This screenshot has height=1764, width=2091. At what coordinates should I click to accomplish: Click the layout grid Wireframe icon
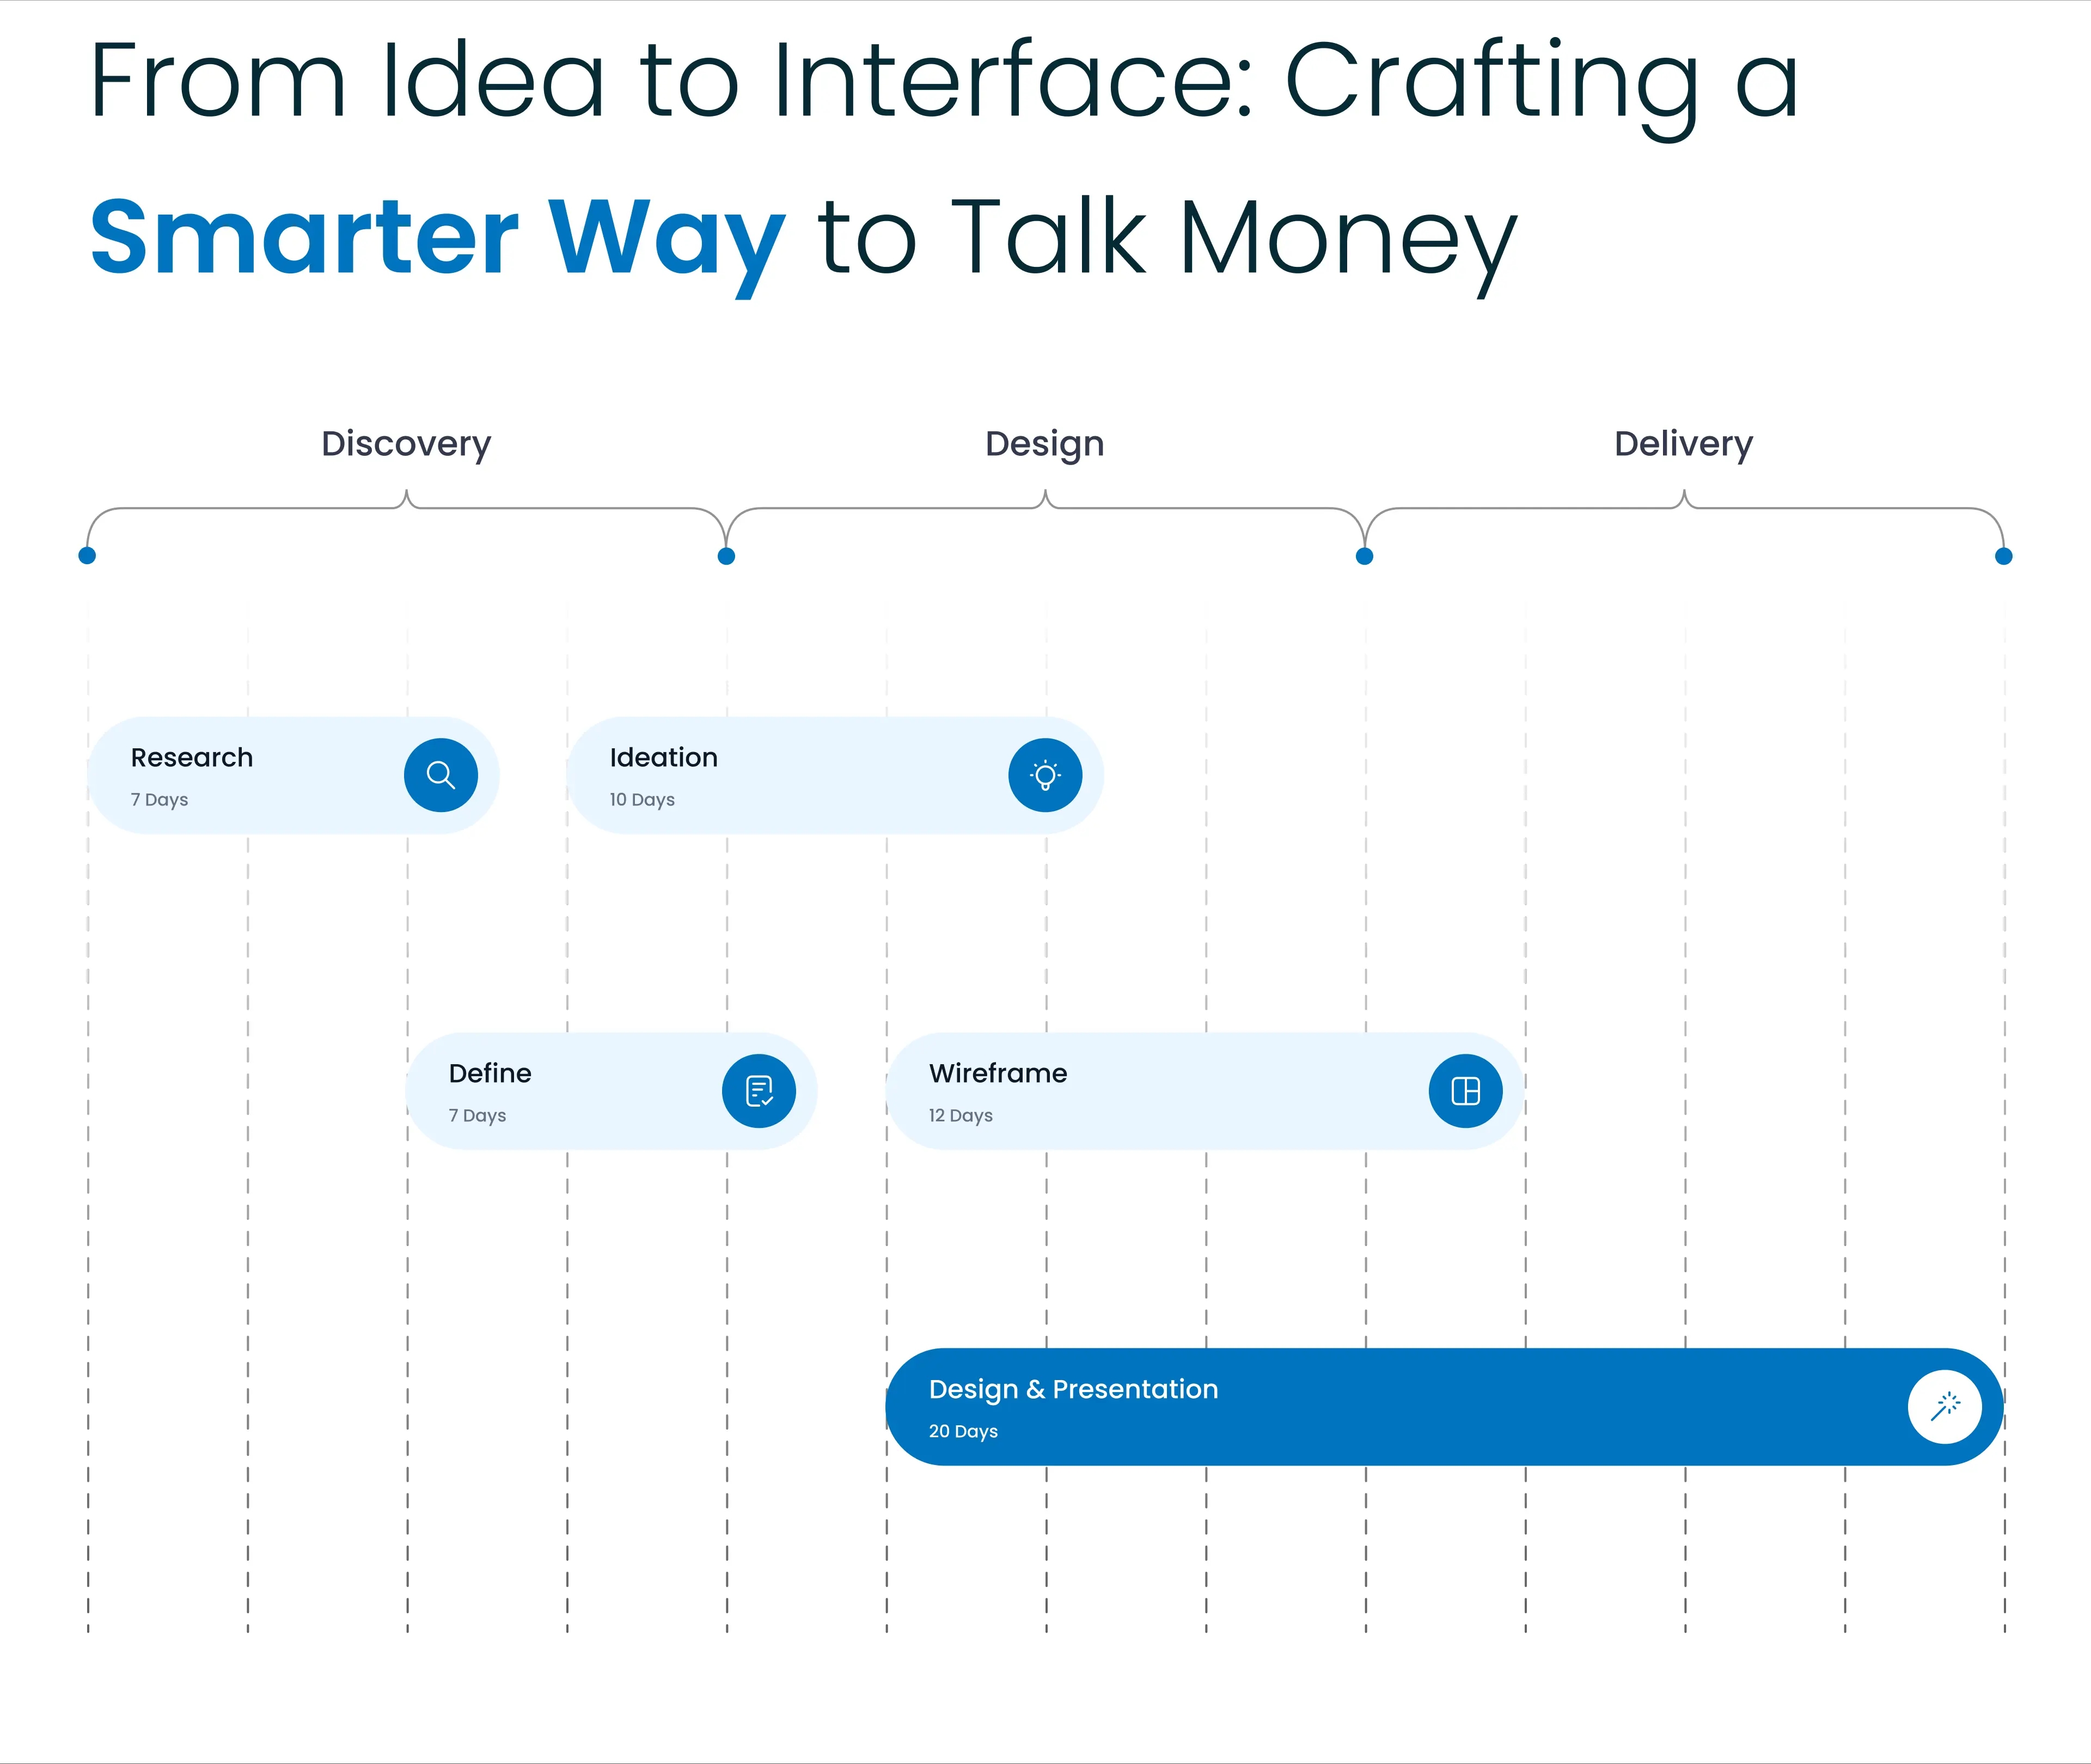1465,1091
